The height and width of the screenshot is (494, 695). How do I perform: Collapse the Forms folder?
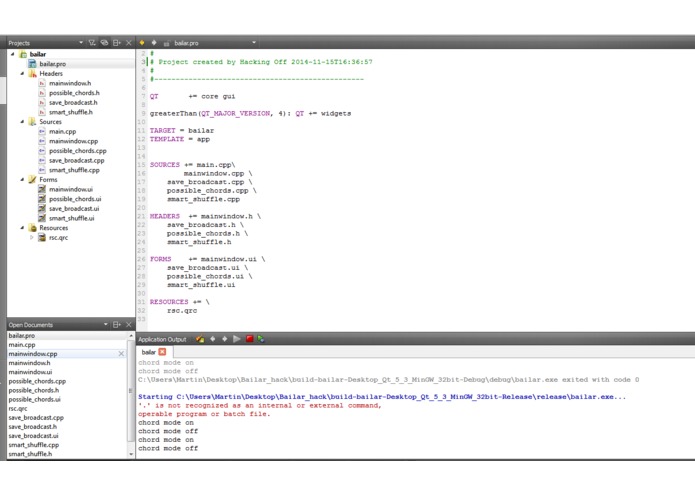point(22,179)
